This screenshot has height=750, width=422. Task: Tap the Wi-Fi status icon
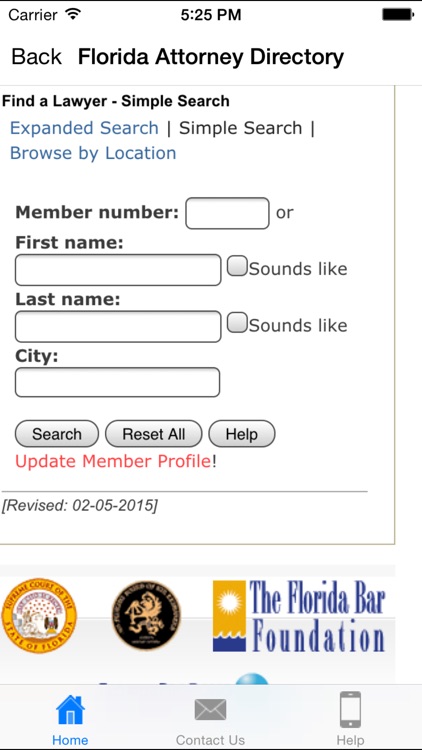(x=73, y=14)
